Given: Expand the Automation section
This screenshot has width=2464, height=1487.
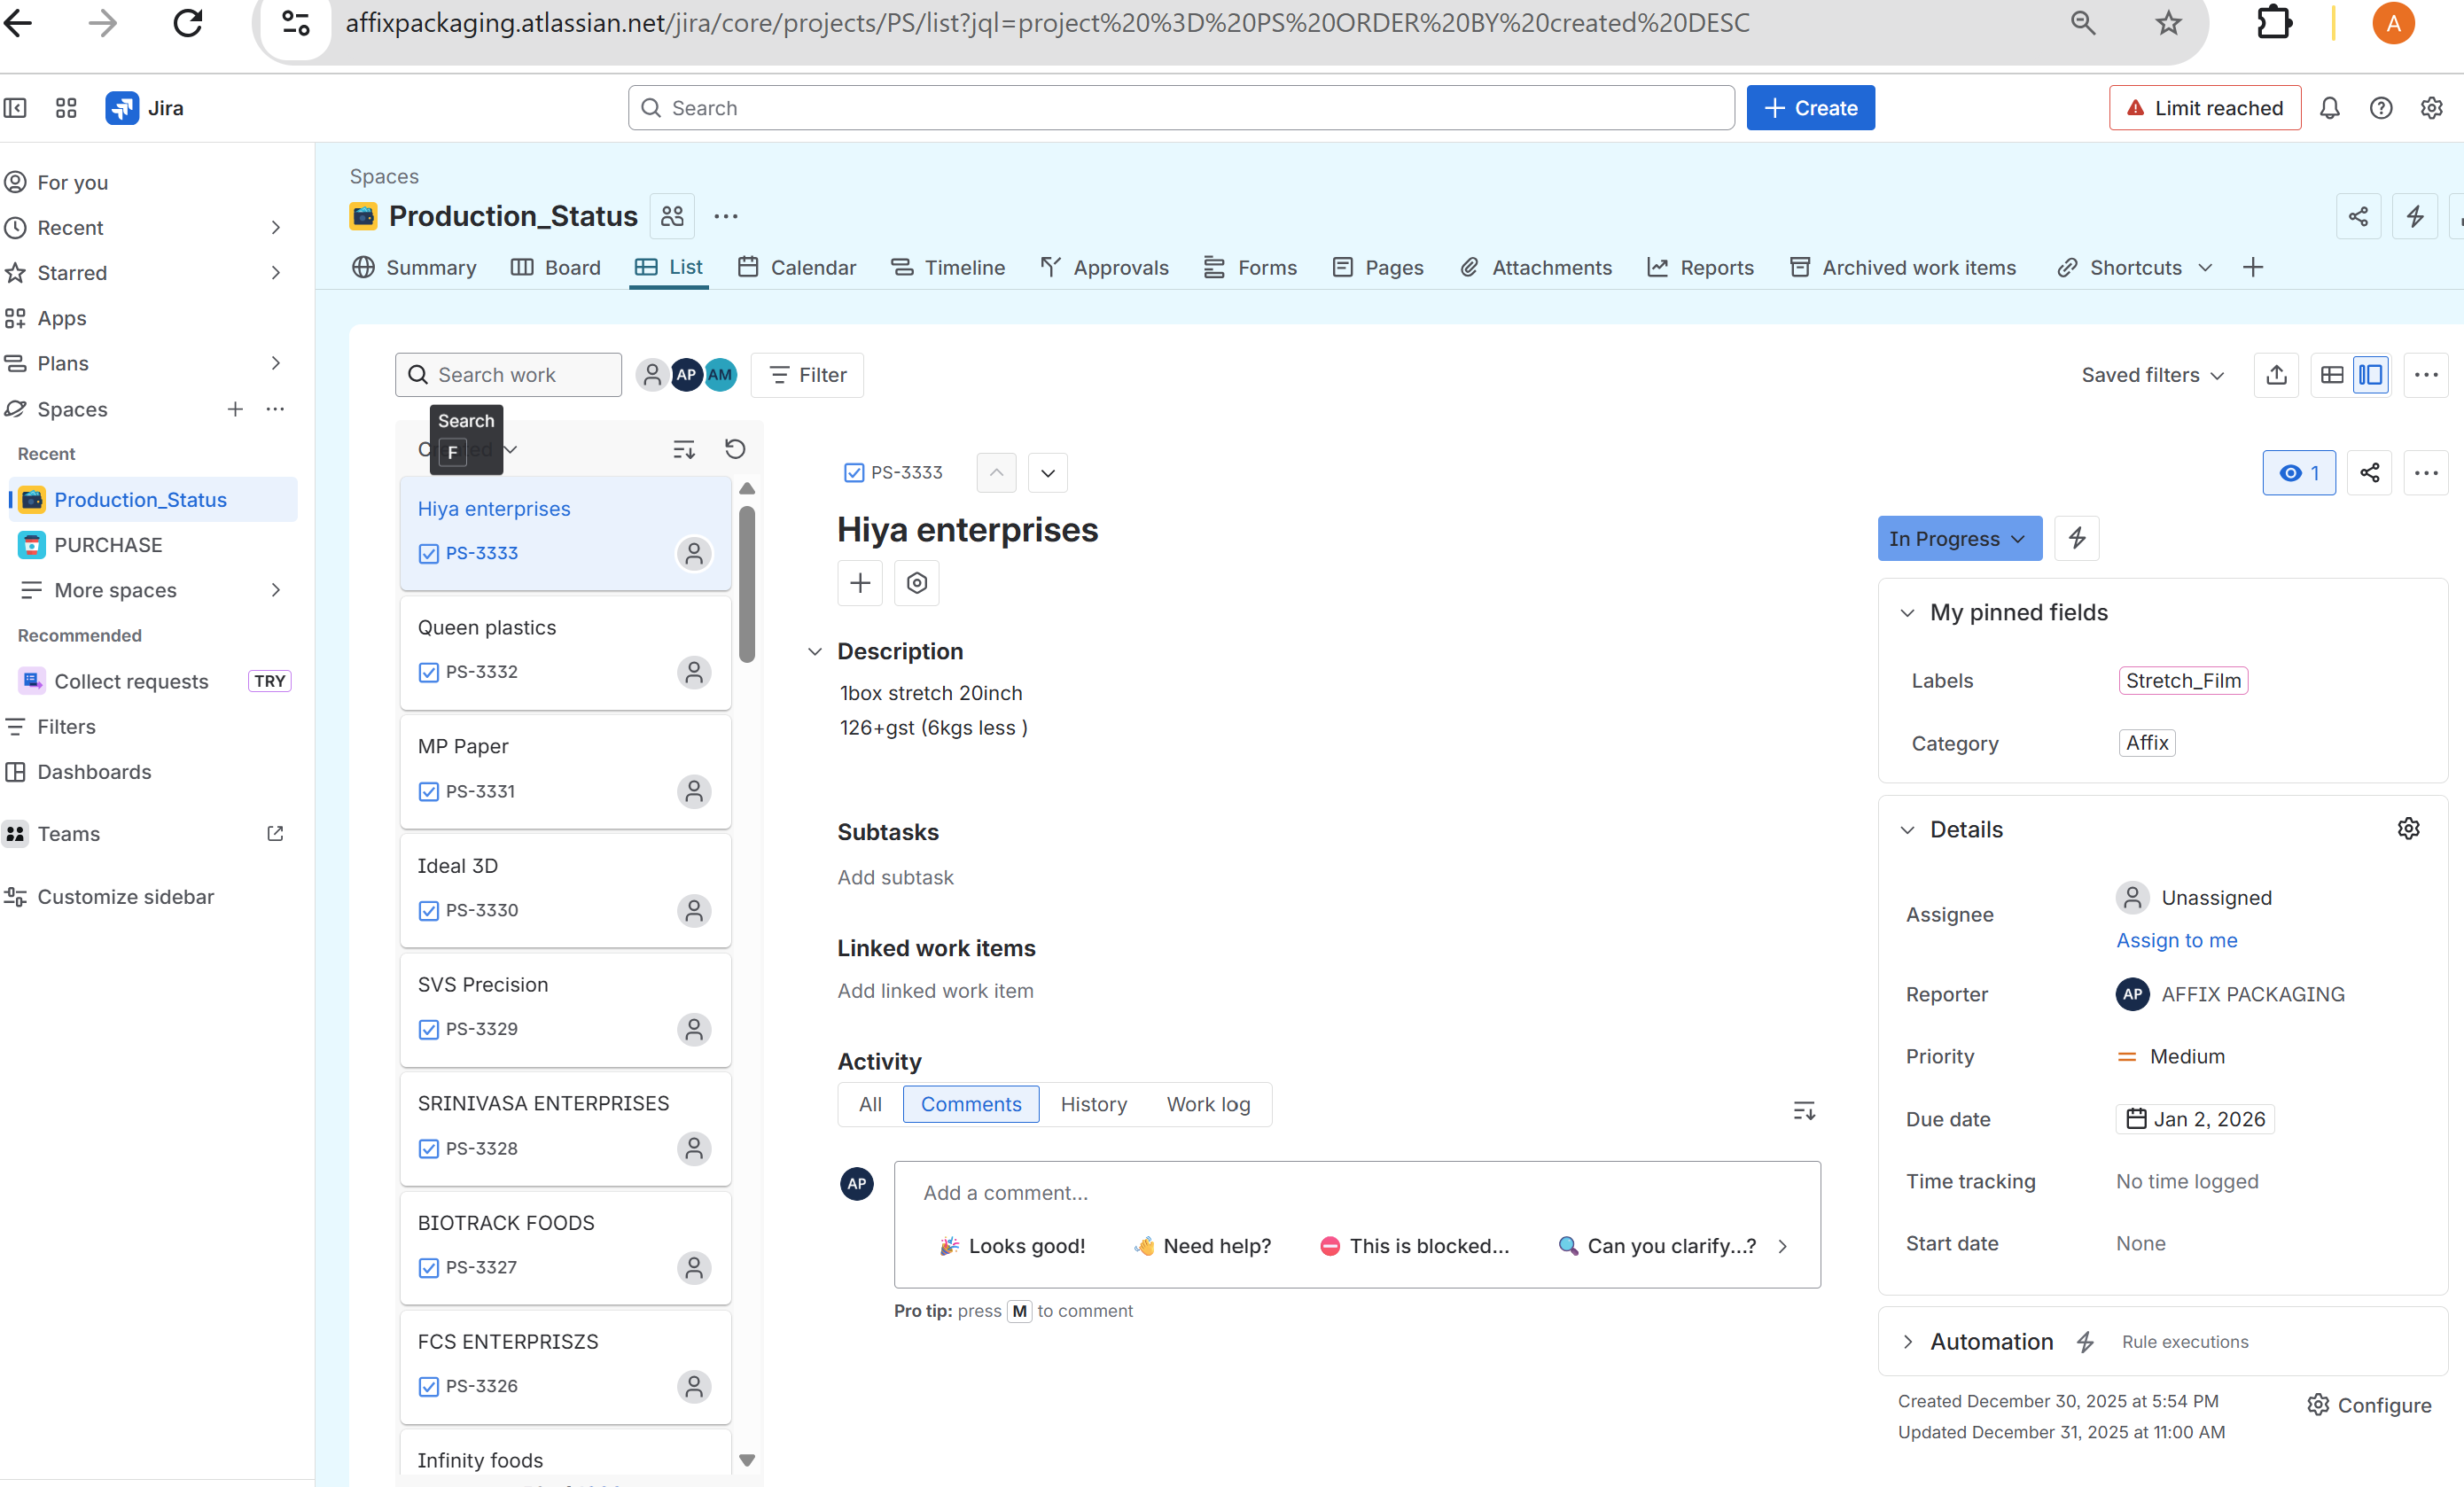Looking at the screenshot, I should [x=1907, y=1342].
